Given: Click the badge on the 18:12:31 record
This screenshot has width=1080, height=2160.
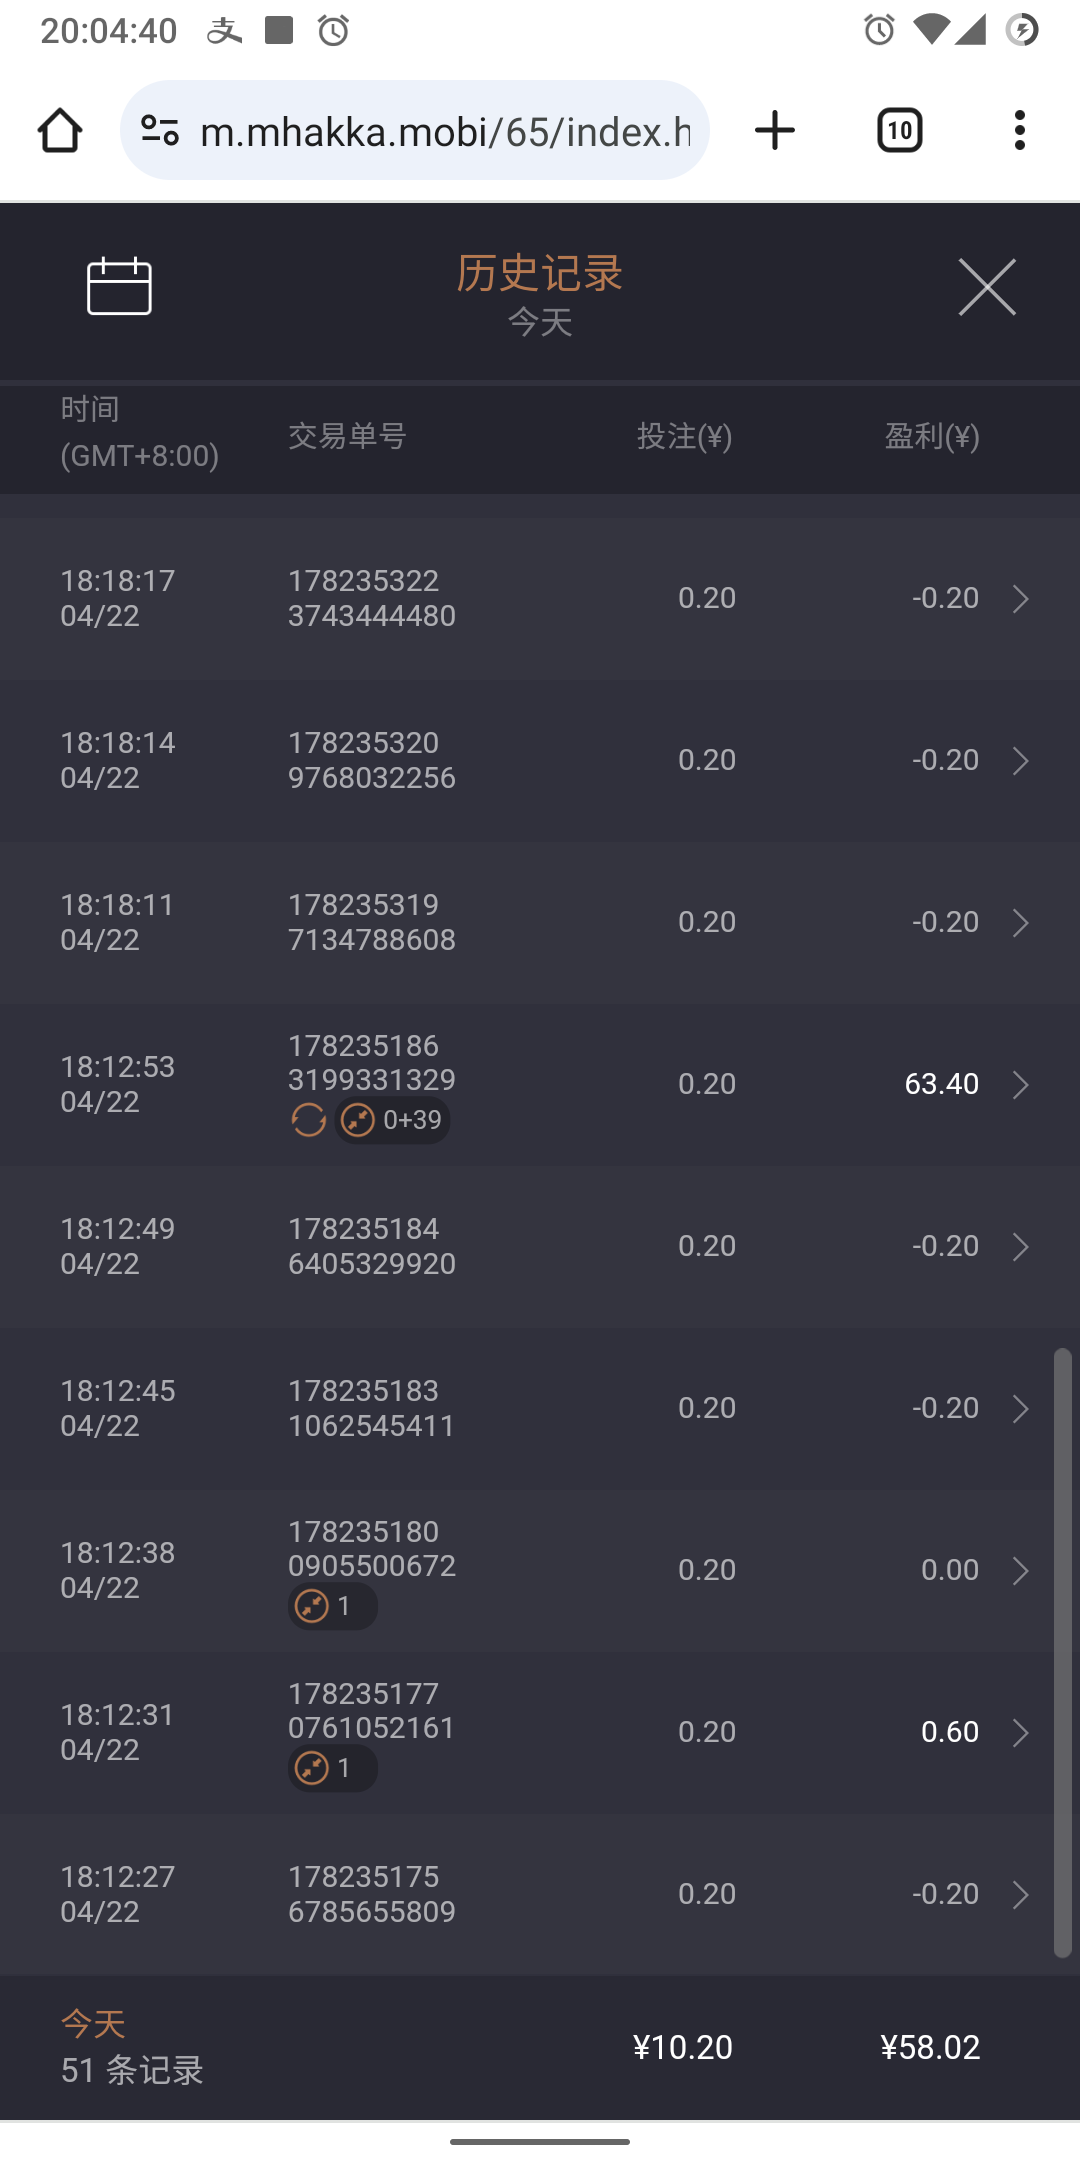Looking at the screenshot, I should pyautogui.click(x=332, y=1768).
